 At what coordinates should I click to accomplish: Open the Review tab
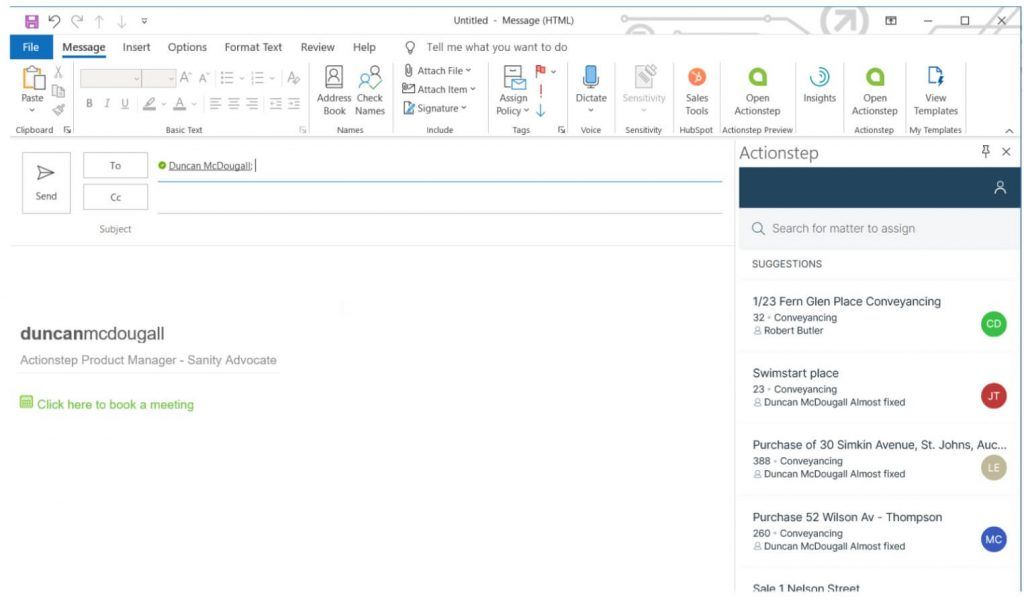[x=317, y=47]
